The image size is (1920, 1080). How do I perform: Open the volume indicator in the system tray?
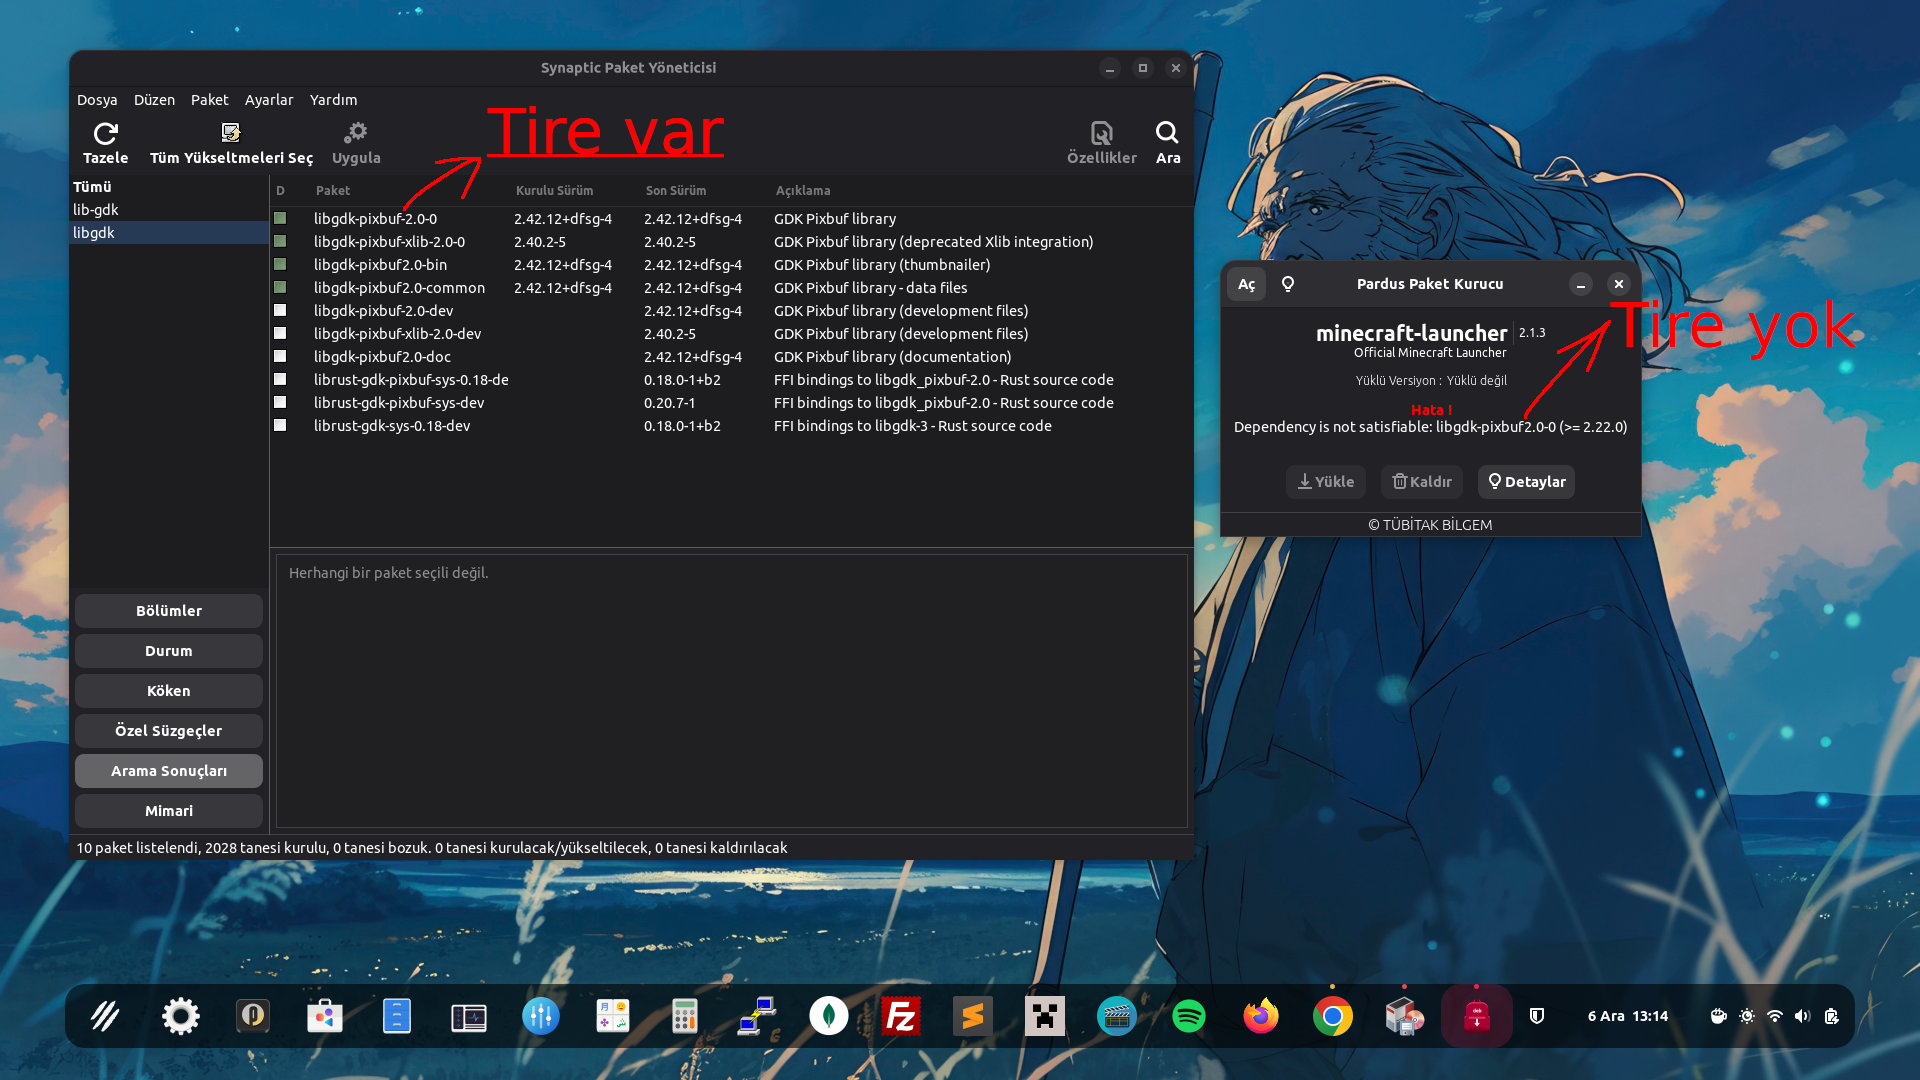click(x=1802, y=1016)
